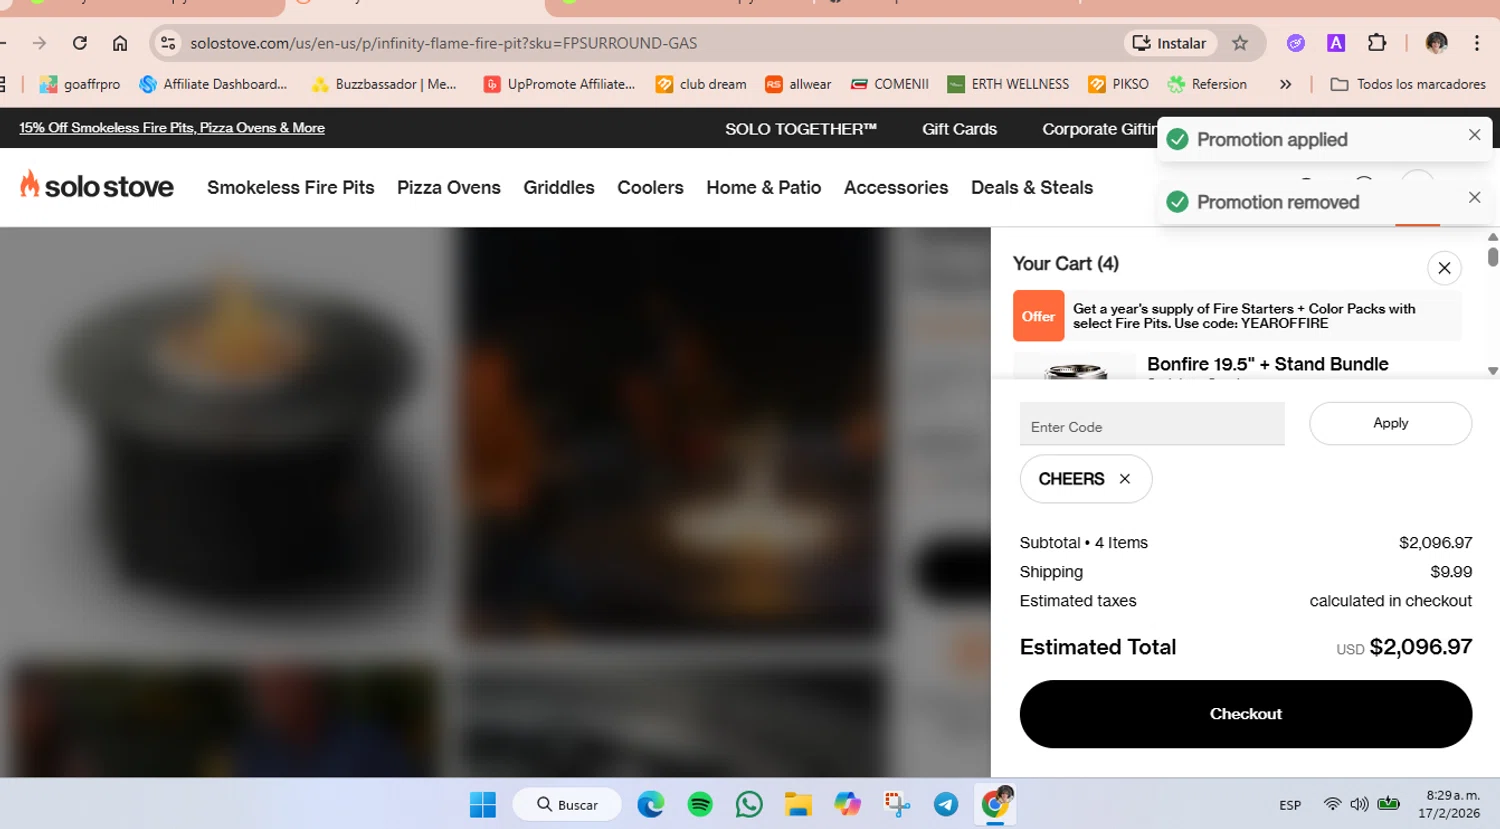Open the Home & Patio menu

764,187
